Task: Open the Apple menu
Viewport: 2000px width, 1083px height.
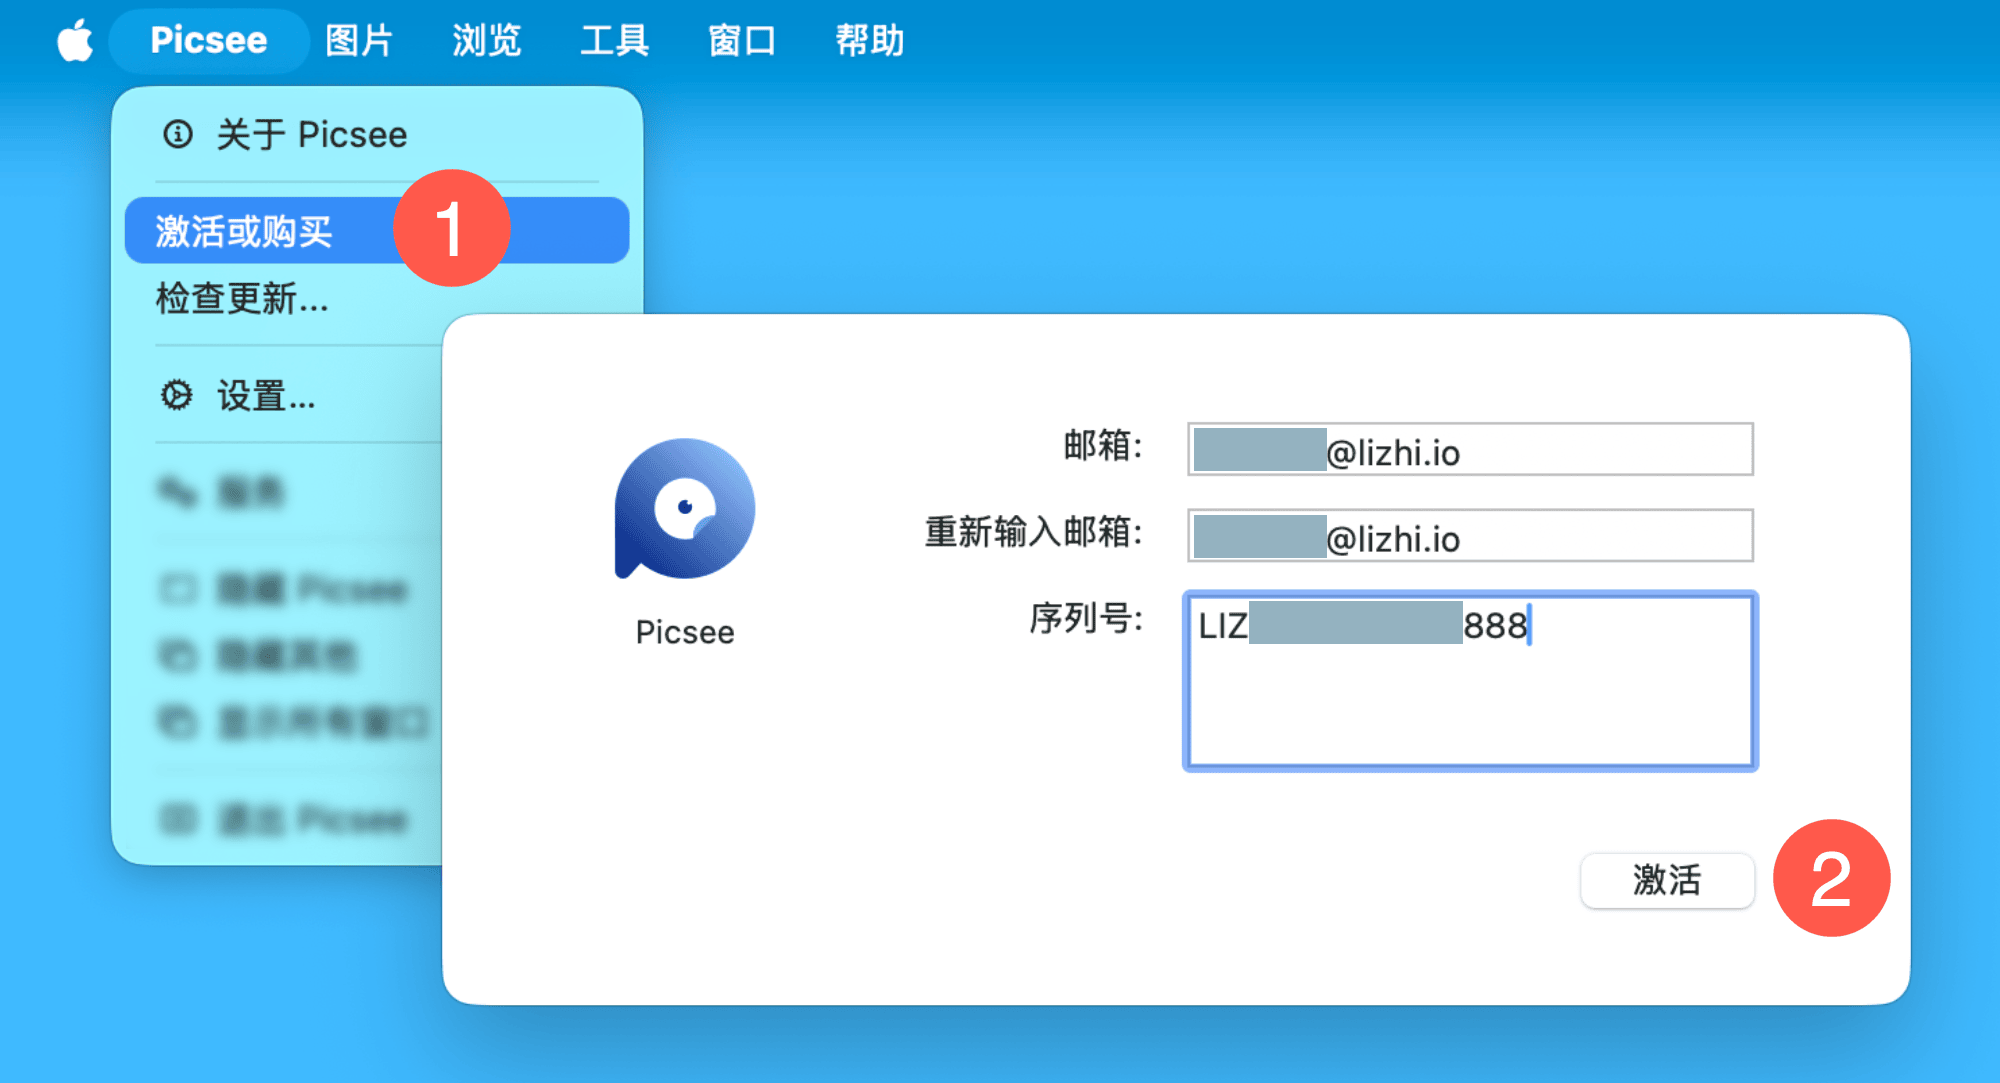Action: coord(75,41)
